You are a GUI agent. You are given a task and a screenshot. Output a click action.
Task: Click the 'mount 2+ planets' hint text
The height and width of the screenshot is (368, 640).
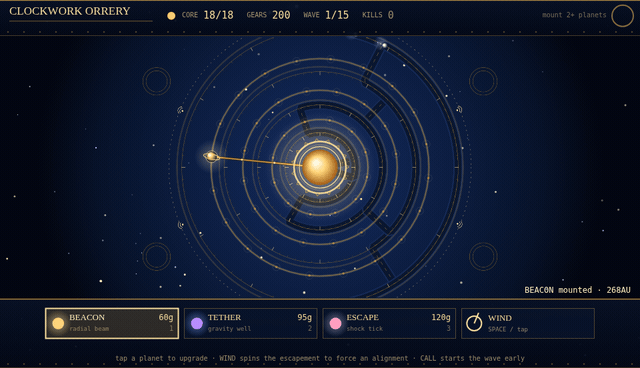click(574, 15)
